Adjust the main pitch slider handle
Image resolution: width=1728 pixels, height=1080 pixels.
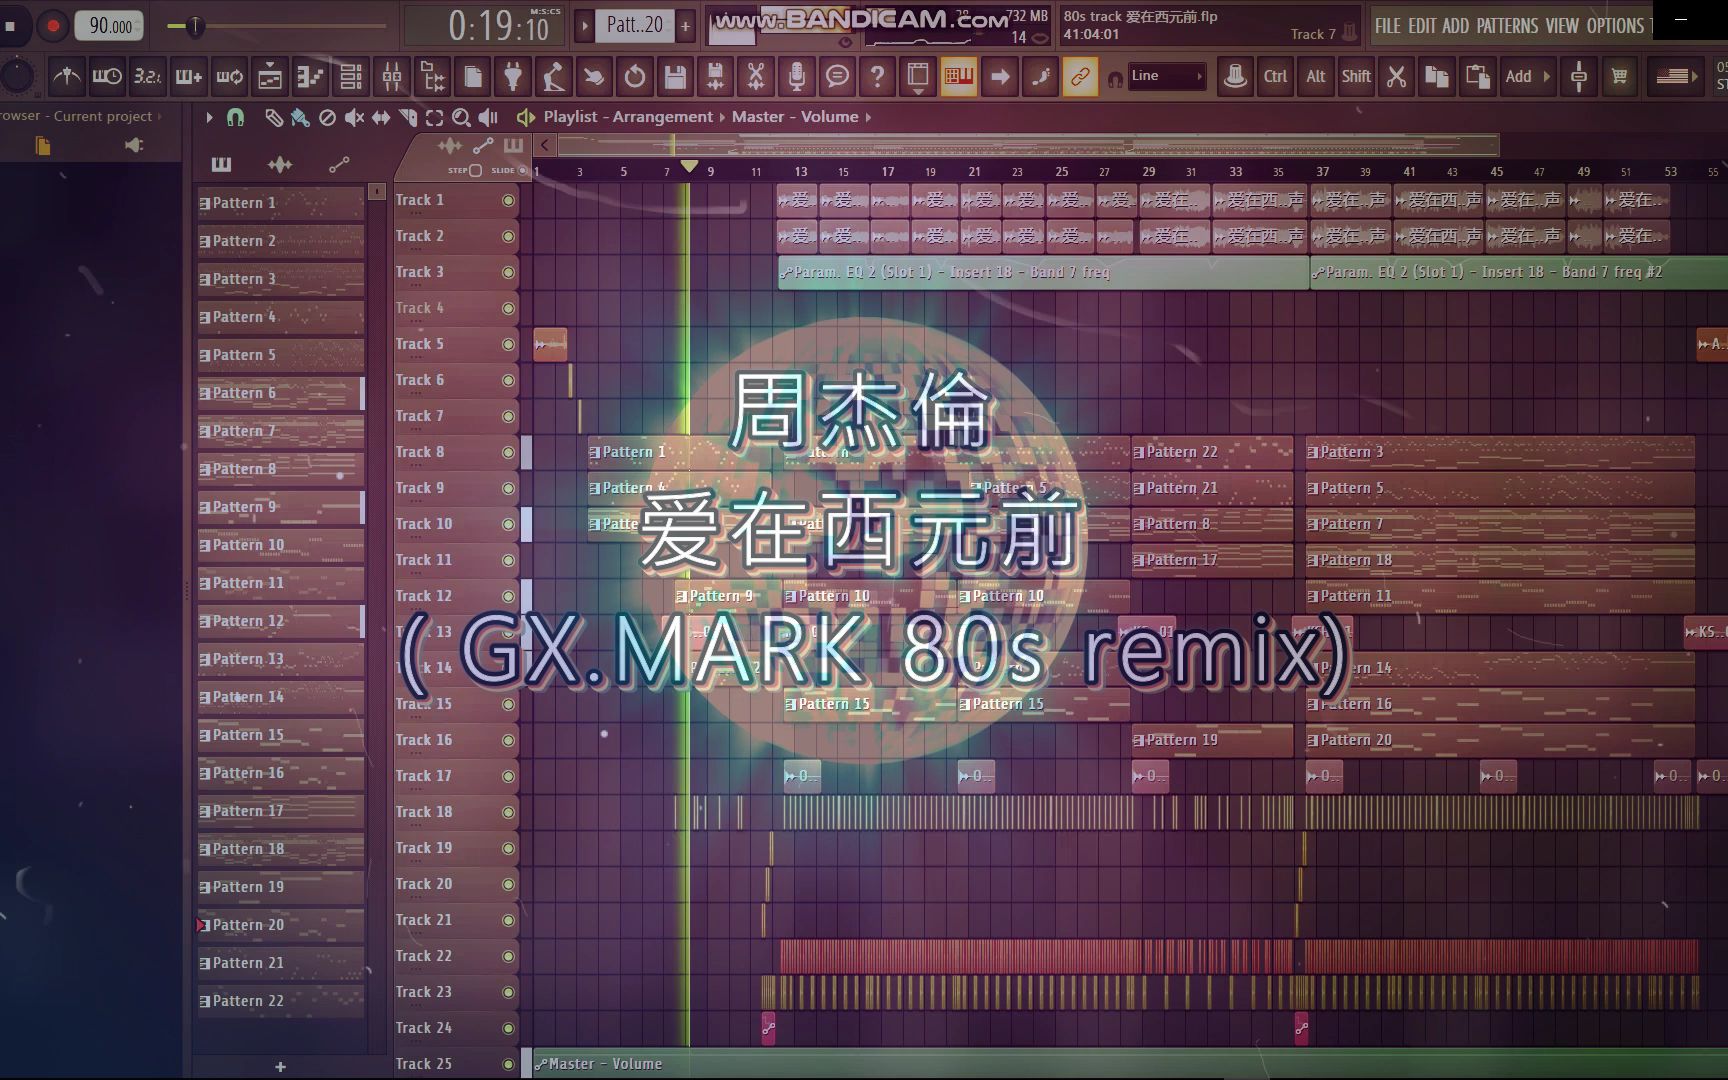coord(194,26)
